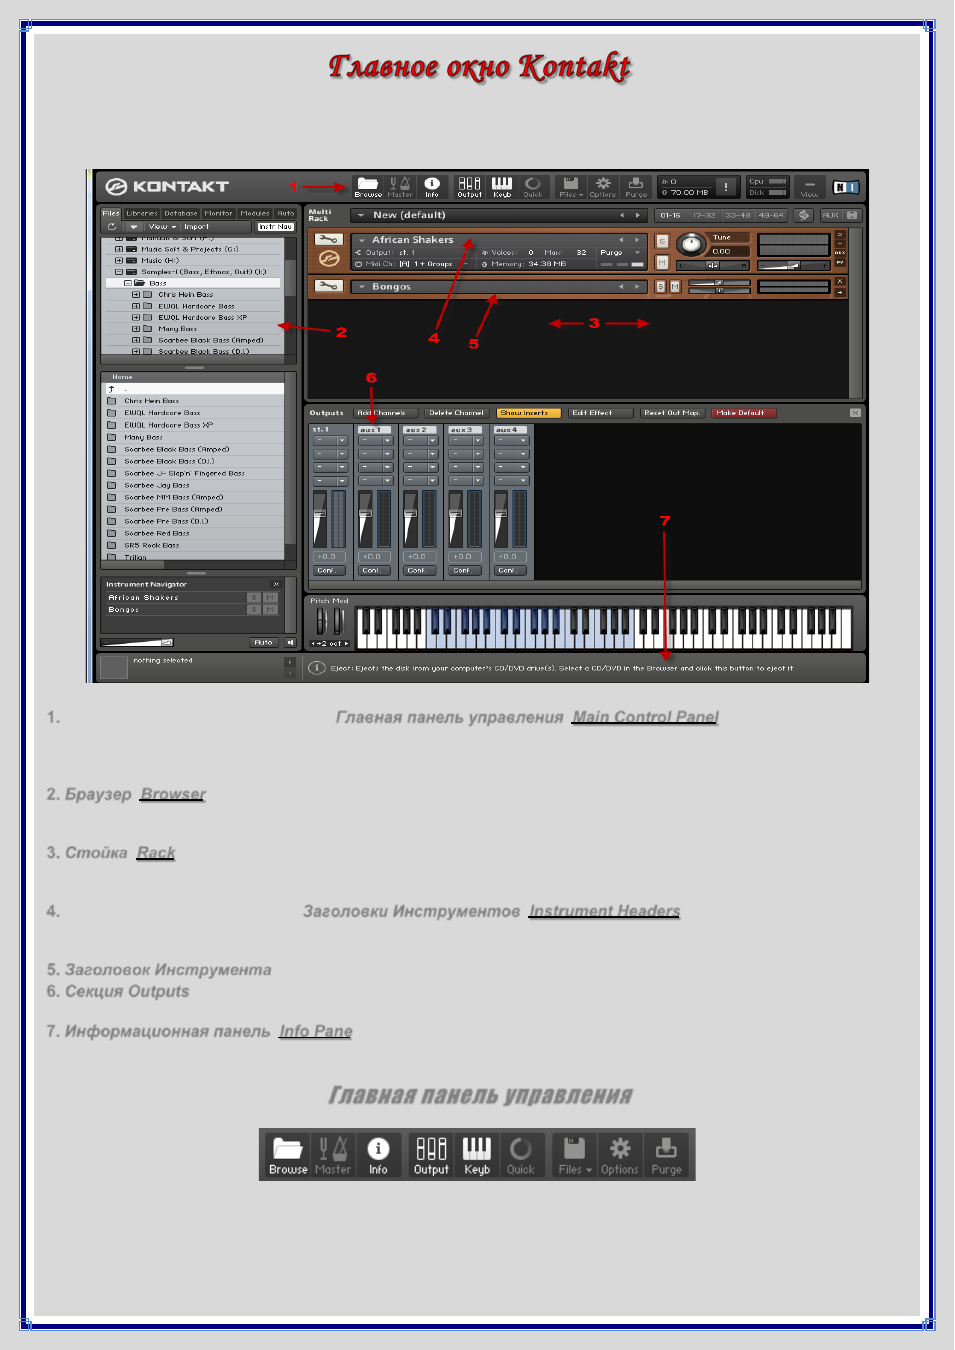Click the exclamation panic button
This screenshot has width=955, height=1350.
[x=726, y=187]
